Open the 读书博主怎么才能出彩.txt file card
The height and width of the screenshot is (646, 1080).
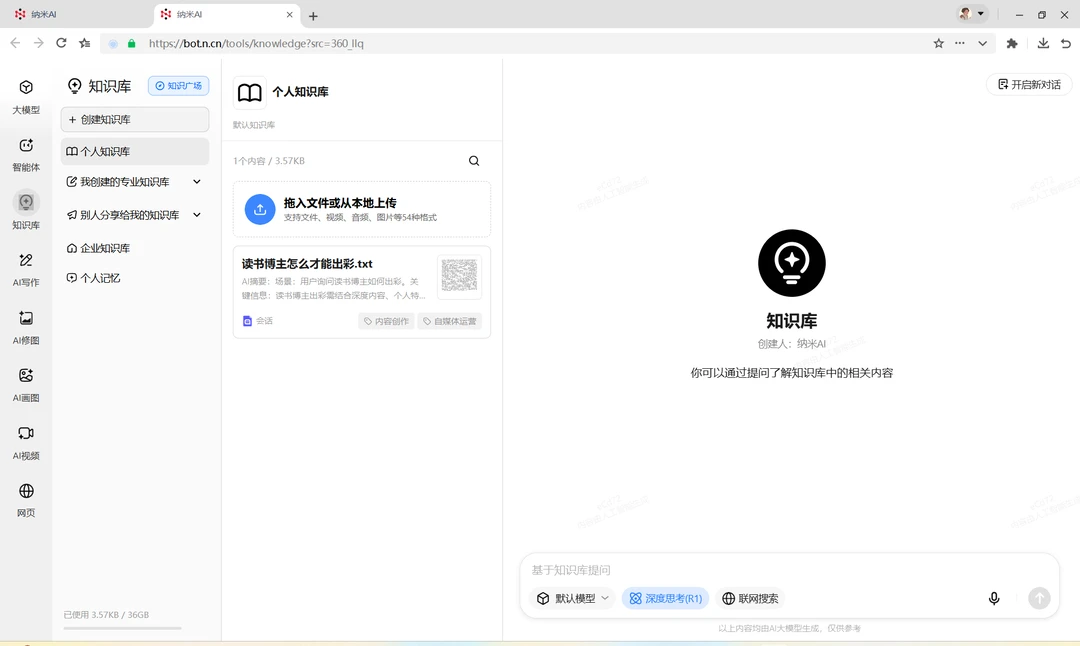point(362,292)
